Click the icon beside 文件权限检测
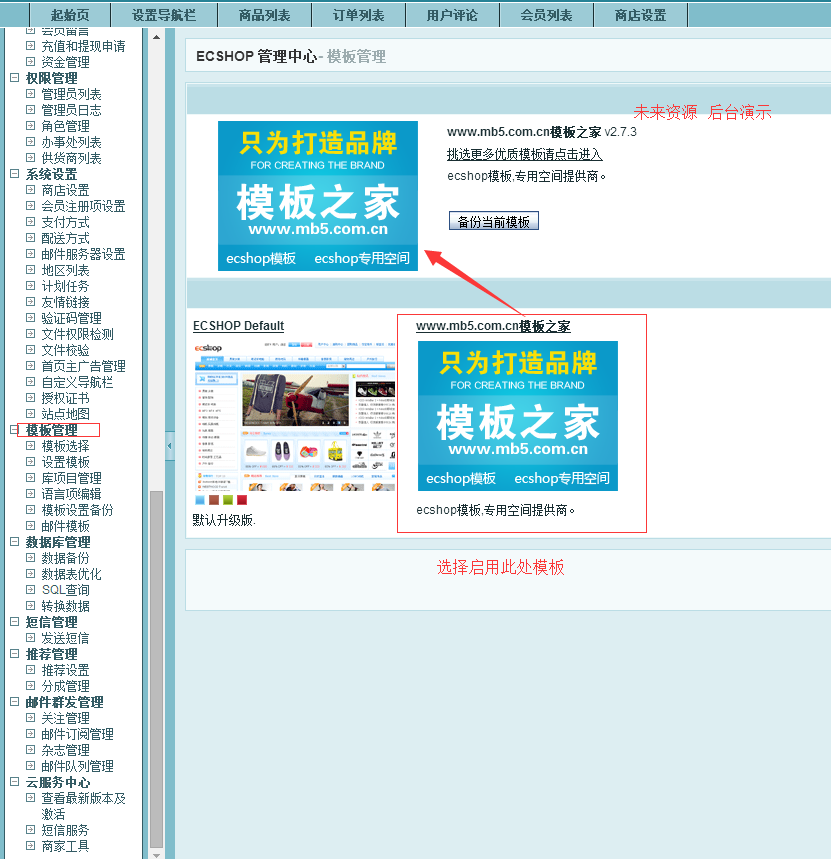Image resolution: width=831 pixels, height=859 pixels. pyautogui.click(x=31, y=334)
